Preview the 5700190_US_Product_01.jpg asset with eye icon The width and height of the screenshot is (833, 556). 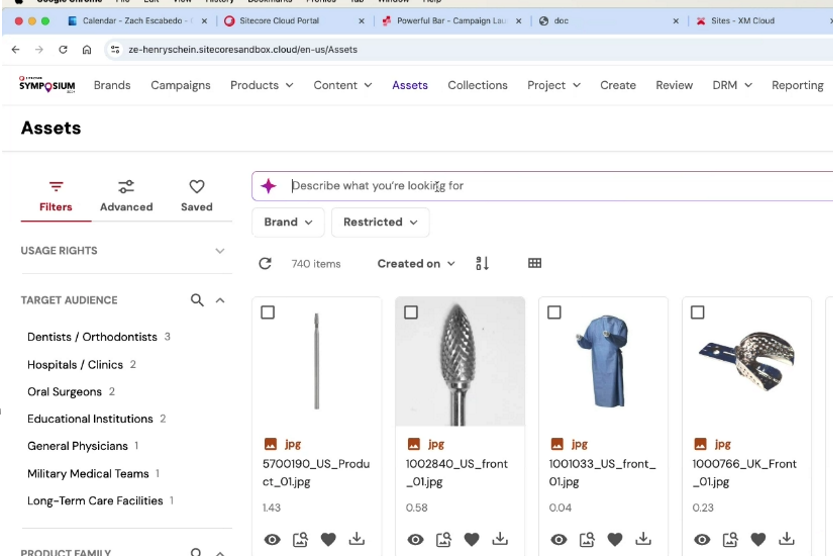(273, 540)
